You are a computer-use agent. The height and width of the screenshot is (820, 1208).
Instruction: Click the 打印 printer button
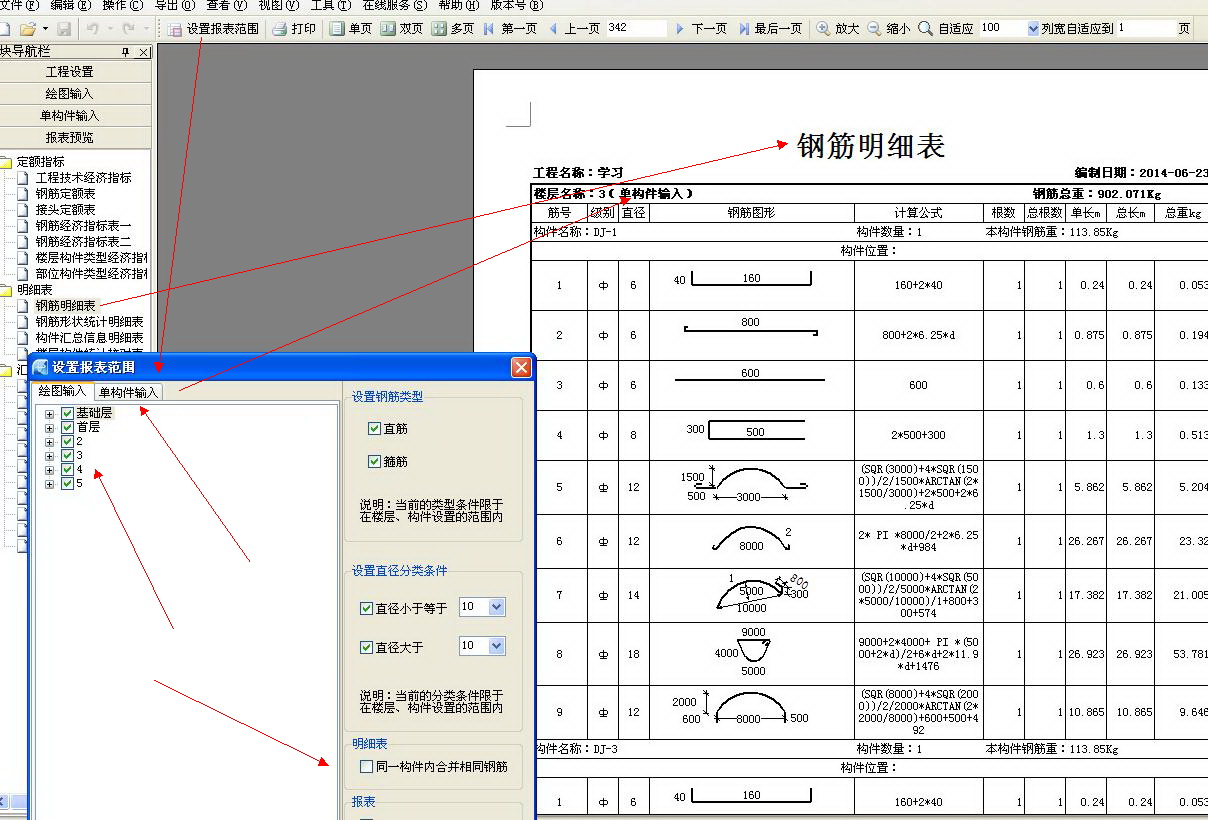[294, 29]
